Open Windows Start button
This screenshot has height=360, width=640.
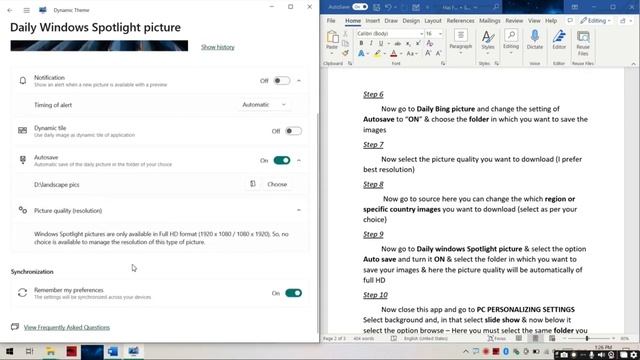coord(9,351)
